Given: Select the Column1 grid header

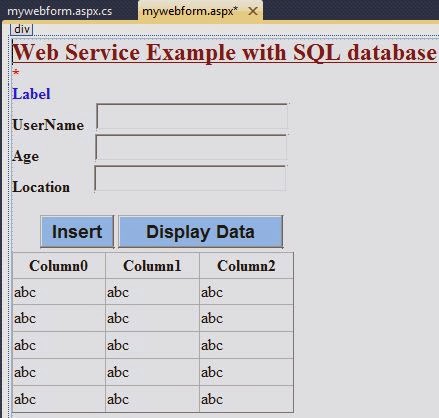Looking at the screenshot, I should click(152, 266).
